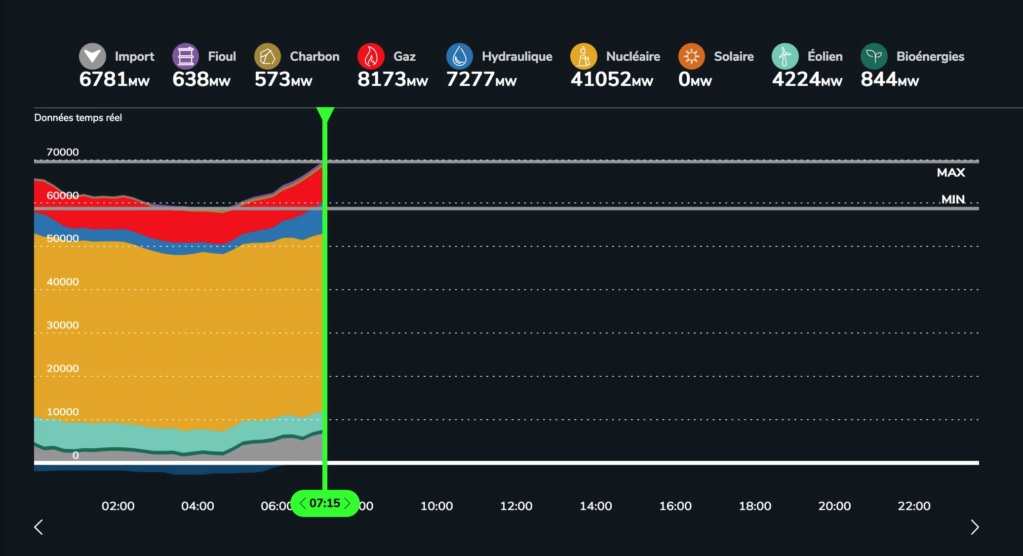Select the Éolien wind turbine icon
Screen dimensions: 1023x556
click(x=785, y=56)
